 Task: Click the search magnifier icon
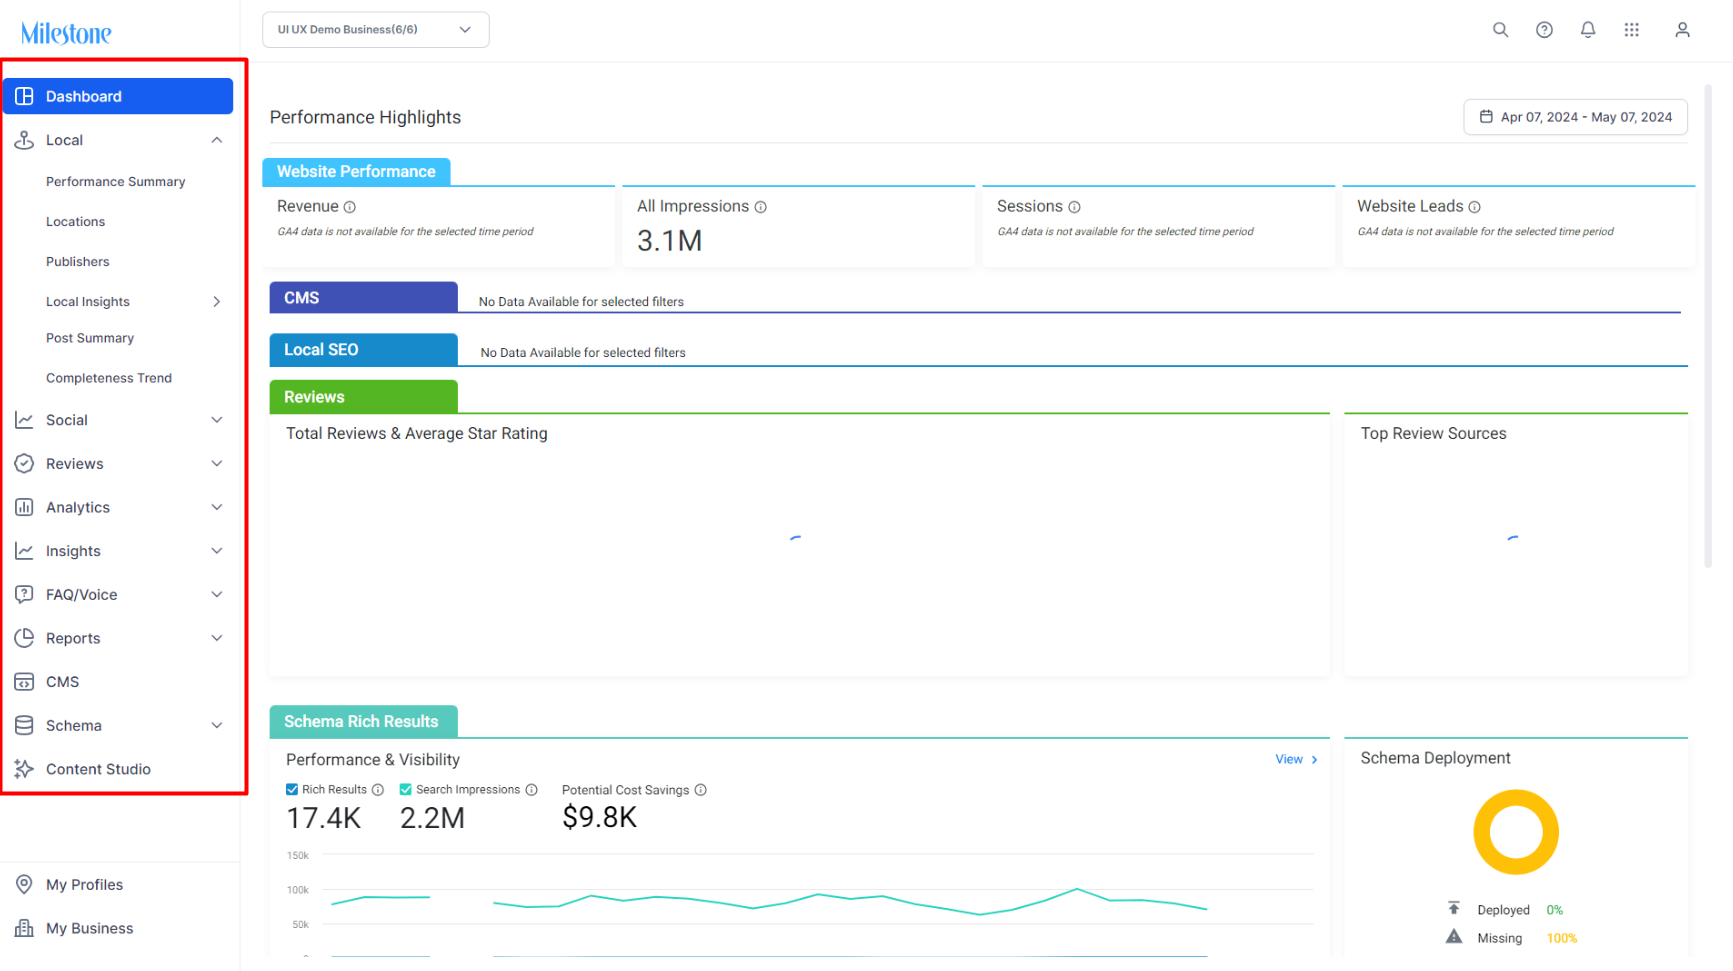[x=1500, y=30]
